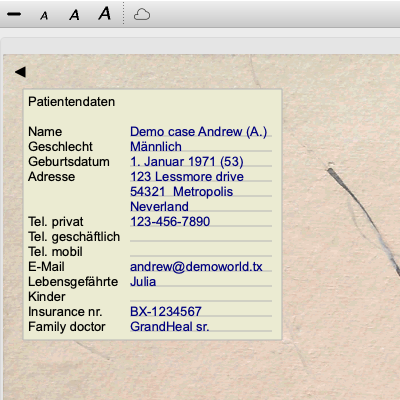Viewport: 400px width, 400px height.
Task: Click the Neverland country field
Action: pos(201,207)
